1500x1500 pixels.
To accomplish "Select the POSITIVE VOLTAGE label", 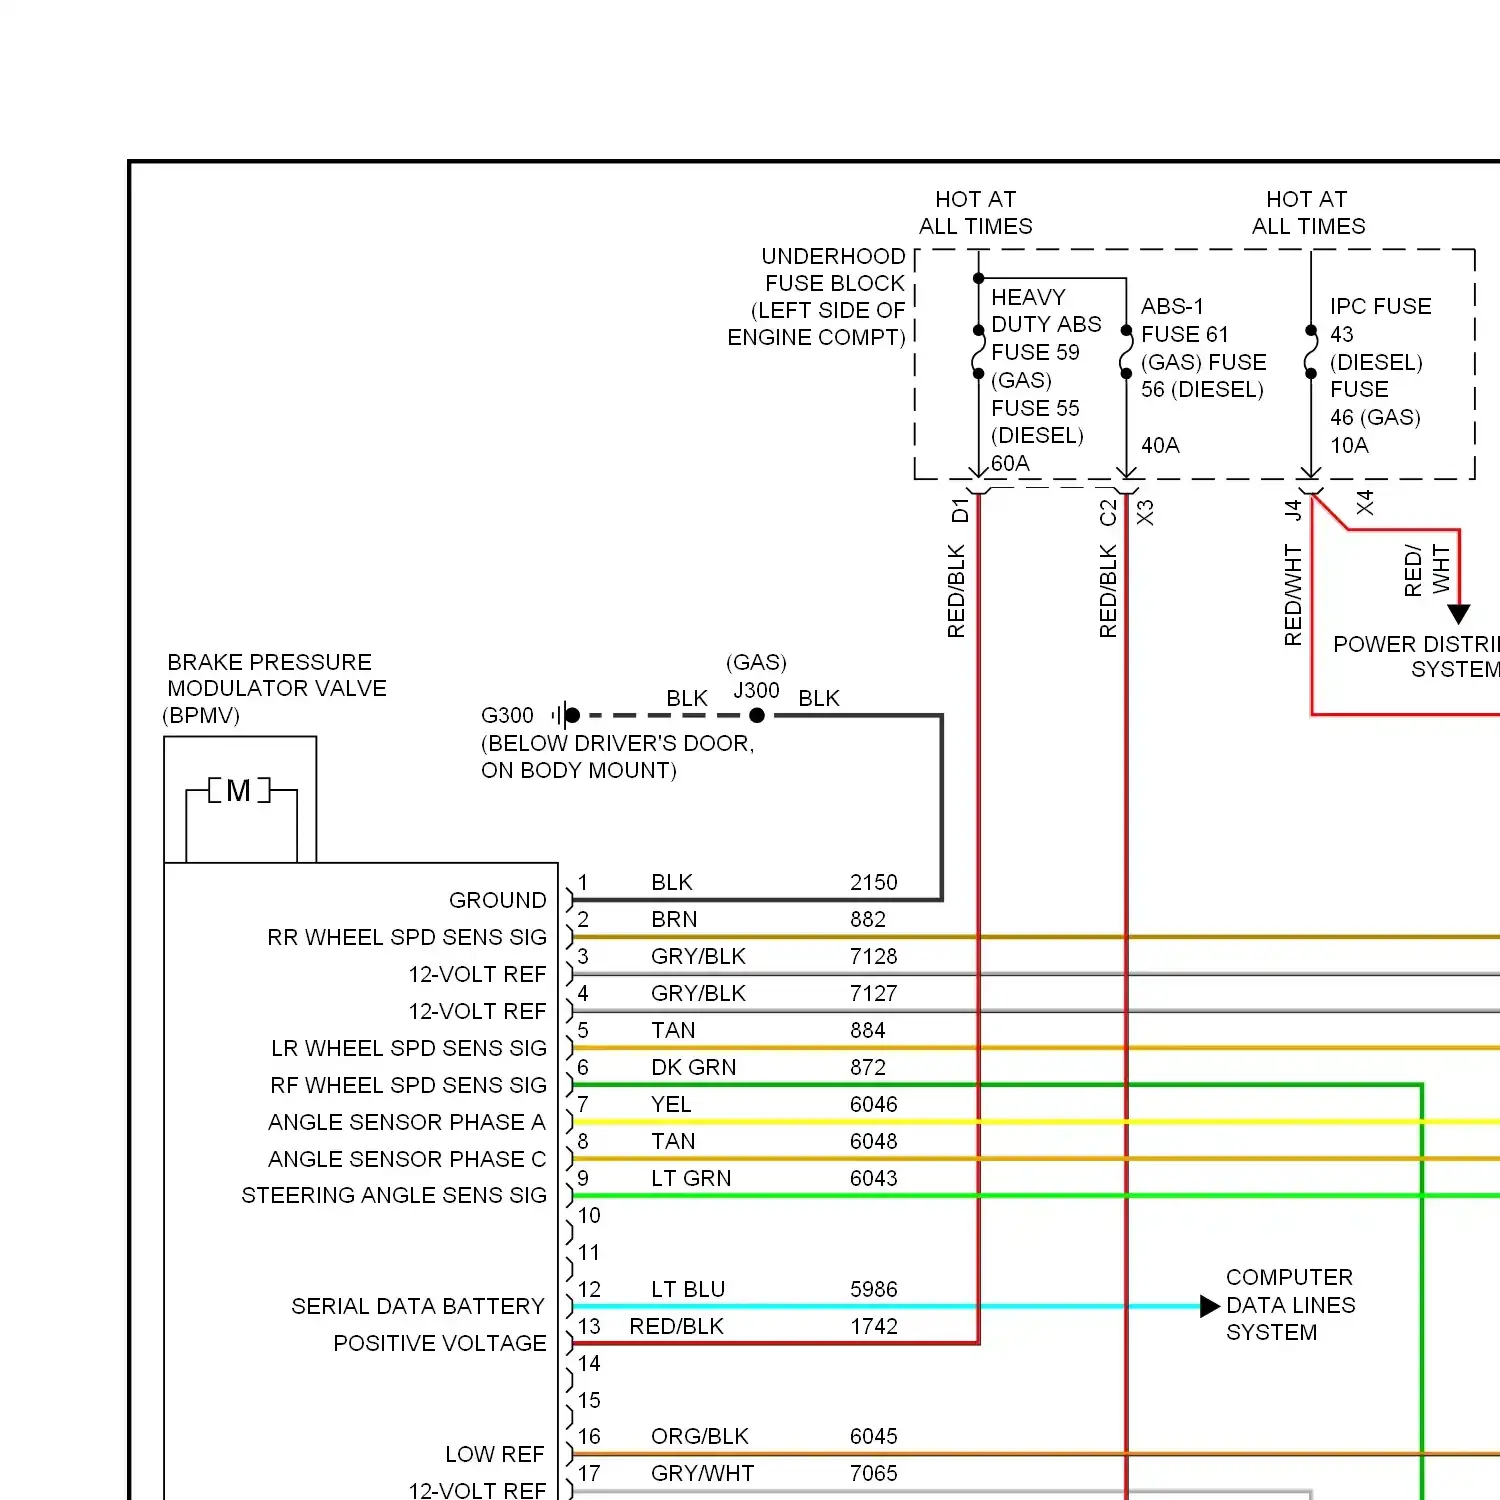I will point(440,1343).
